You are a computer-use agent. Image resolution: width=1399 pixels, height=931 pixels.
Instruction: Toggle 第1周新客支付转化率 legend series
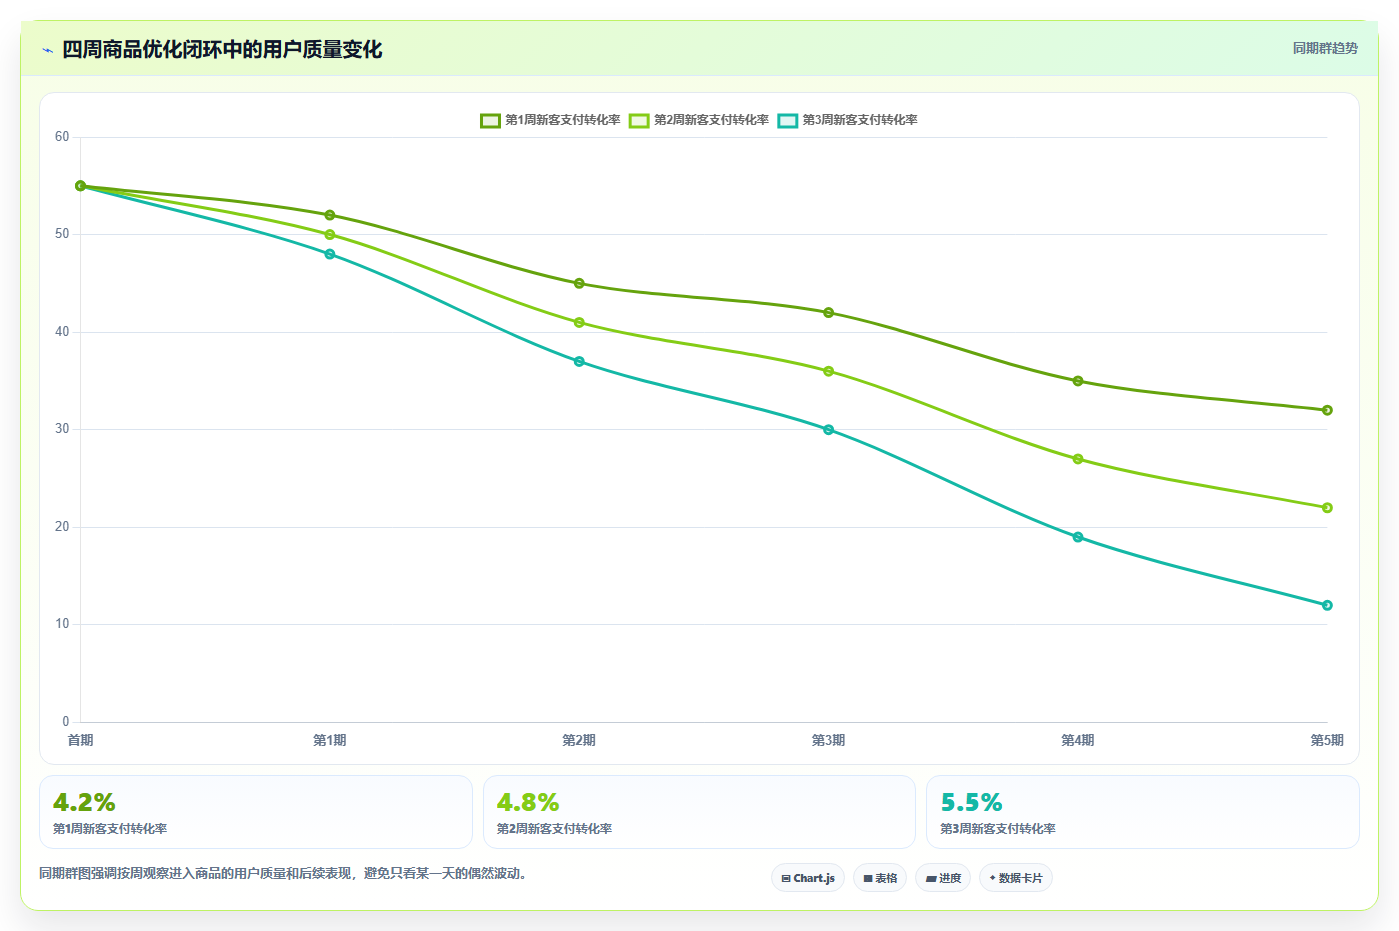pyautogui.click(x=550, y=120)
